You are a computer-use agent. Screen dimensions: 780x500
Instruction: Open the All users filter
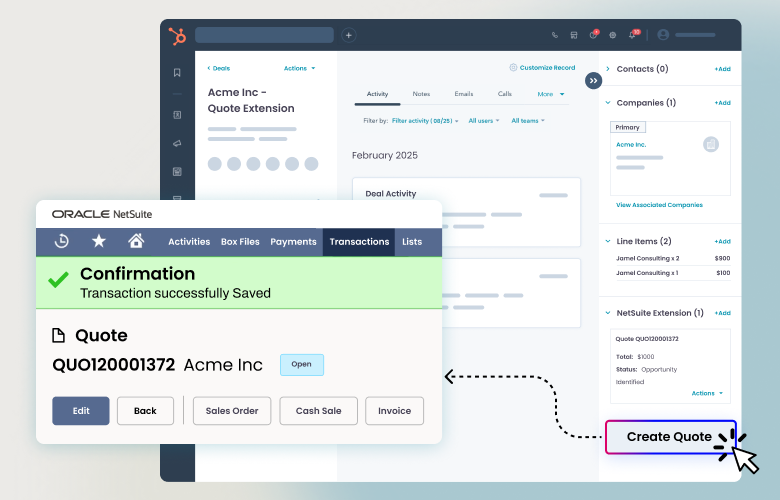point(484,121)
